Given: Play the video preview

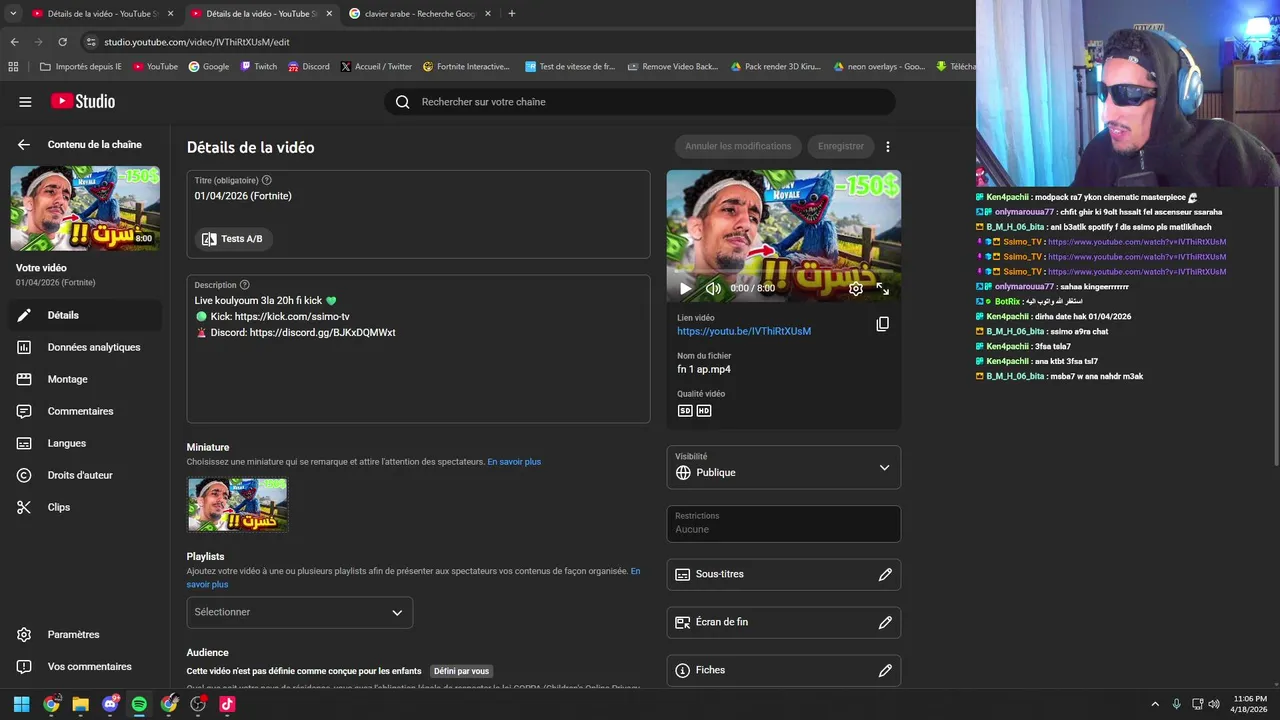Looking at the screenshot, I should pyautogui.click(x=685, y=288).
